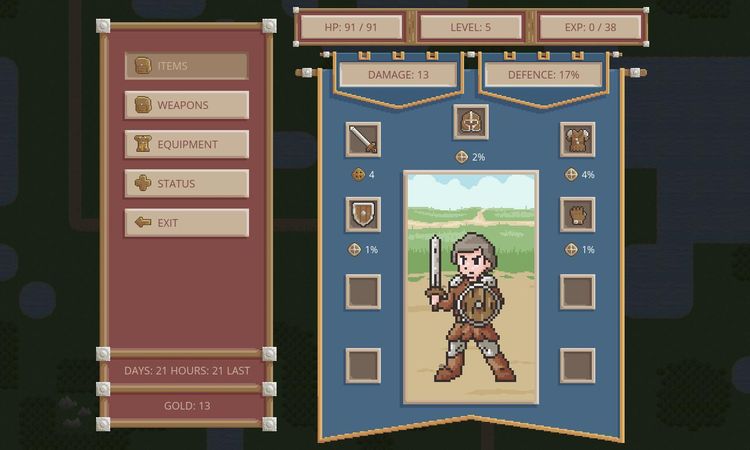Select the empty slot below the shield
This screenshot has width=750, height=450.
[x=362, y=290]
